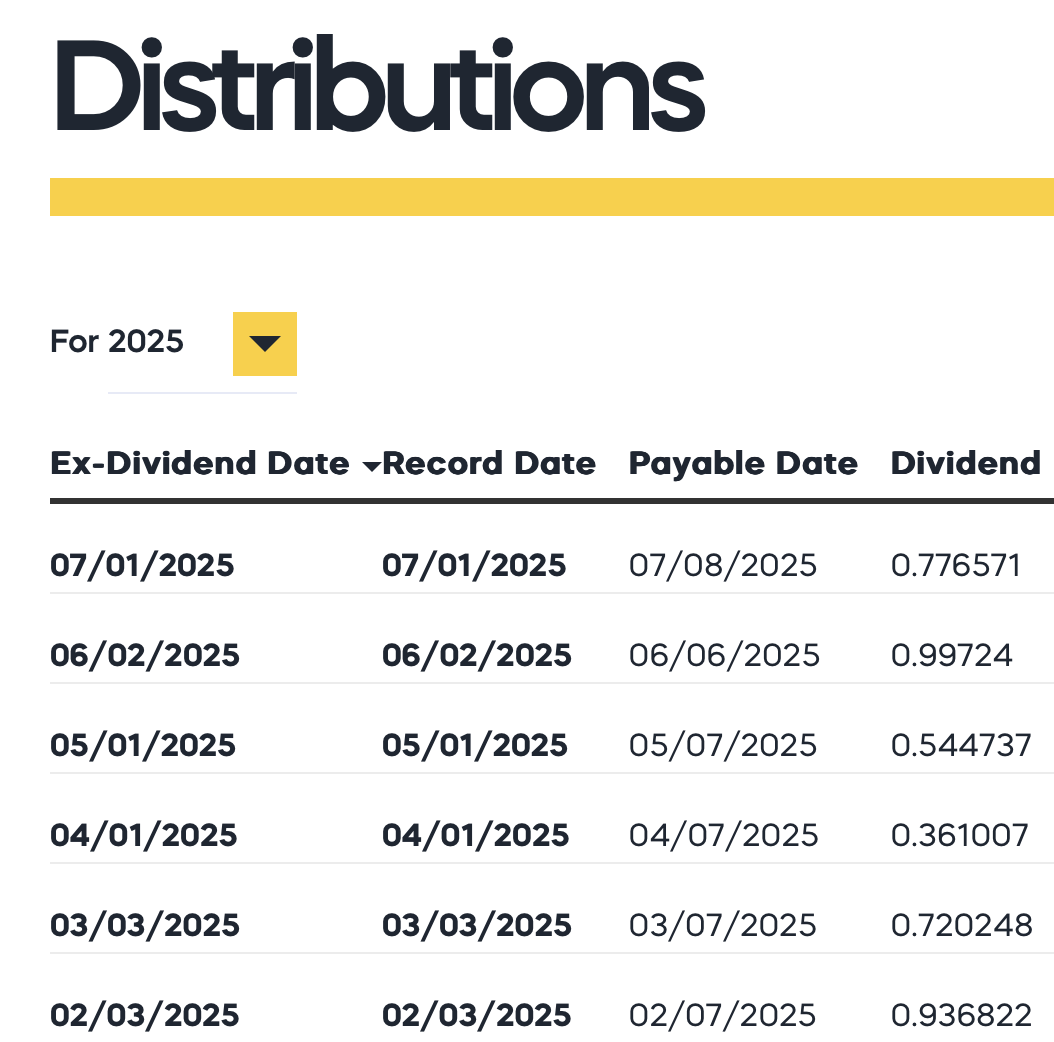Screen dimensions: 1054x1042
Task: Select ex-dividend date 07/01/2025
Action: coord(142,565)
